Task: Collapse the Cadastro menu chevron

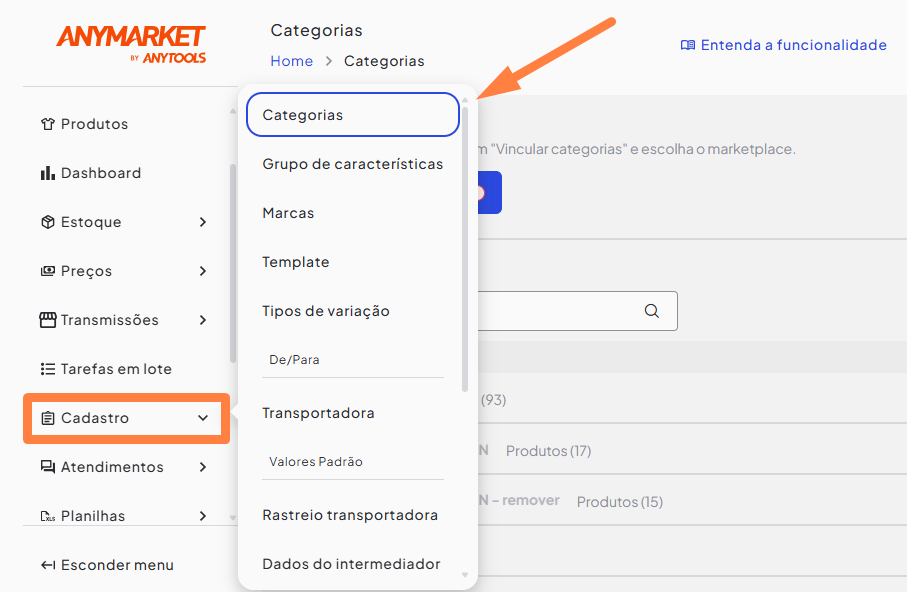Action: tap(203, 418)
